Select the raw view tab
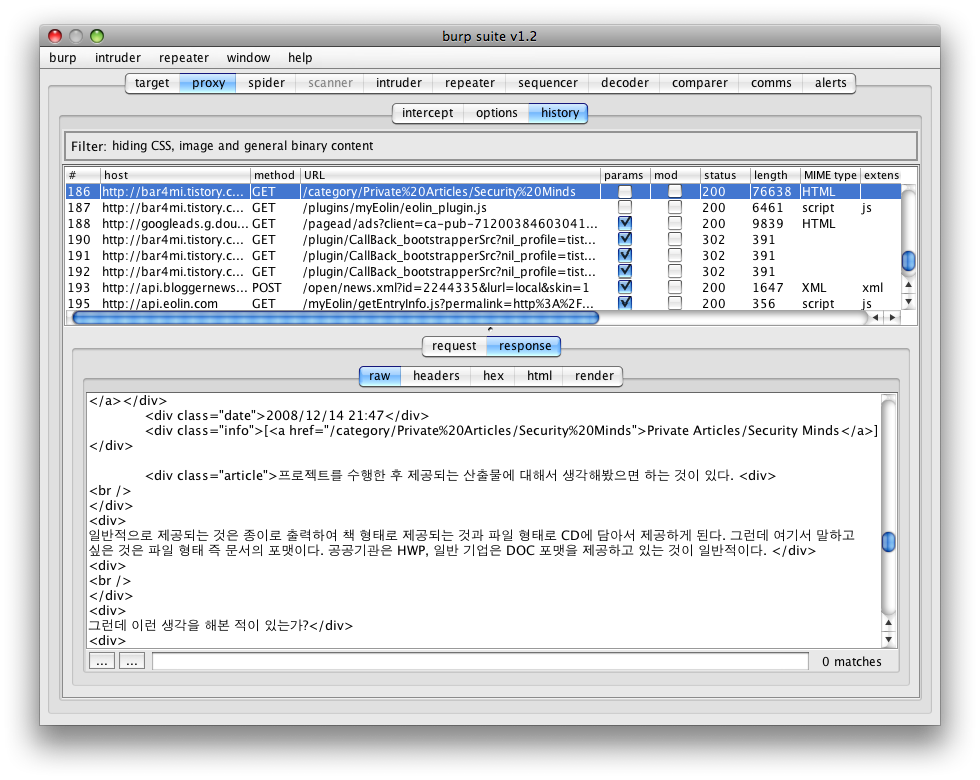Screen dimensions: 980x780 pyautogui.click(x=379, y=376)
